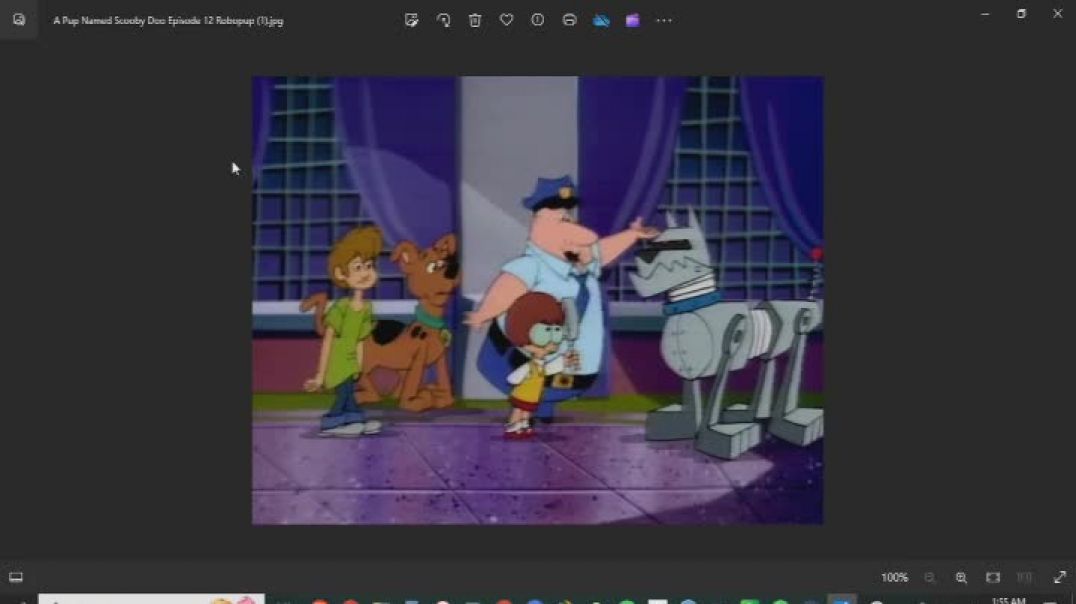Zoom out with the minus magnifier

click(x=929, y=578)
